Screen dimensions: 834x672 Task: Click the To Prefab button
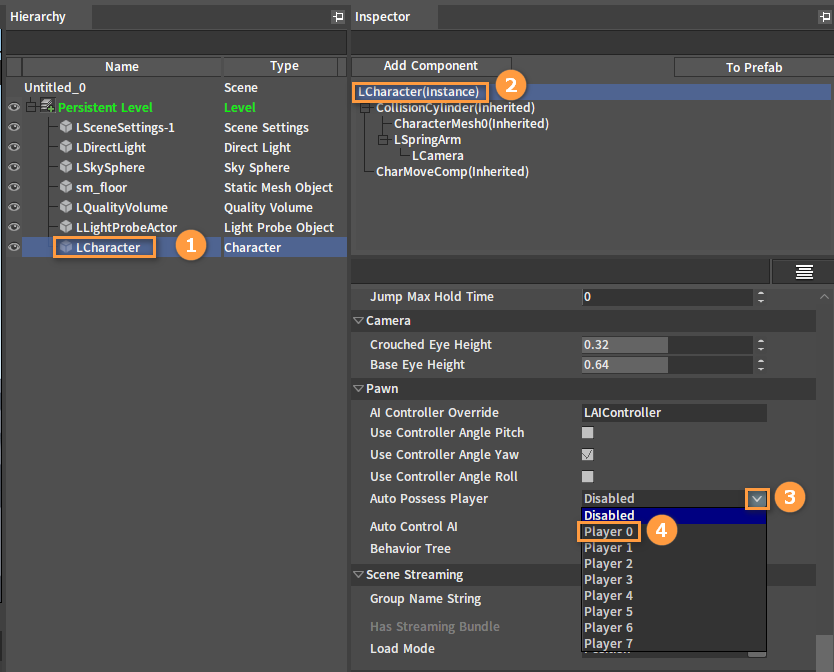[753, 67]
